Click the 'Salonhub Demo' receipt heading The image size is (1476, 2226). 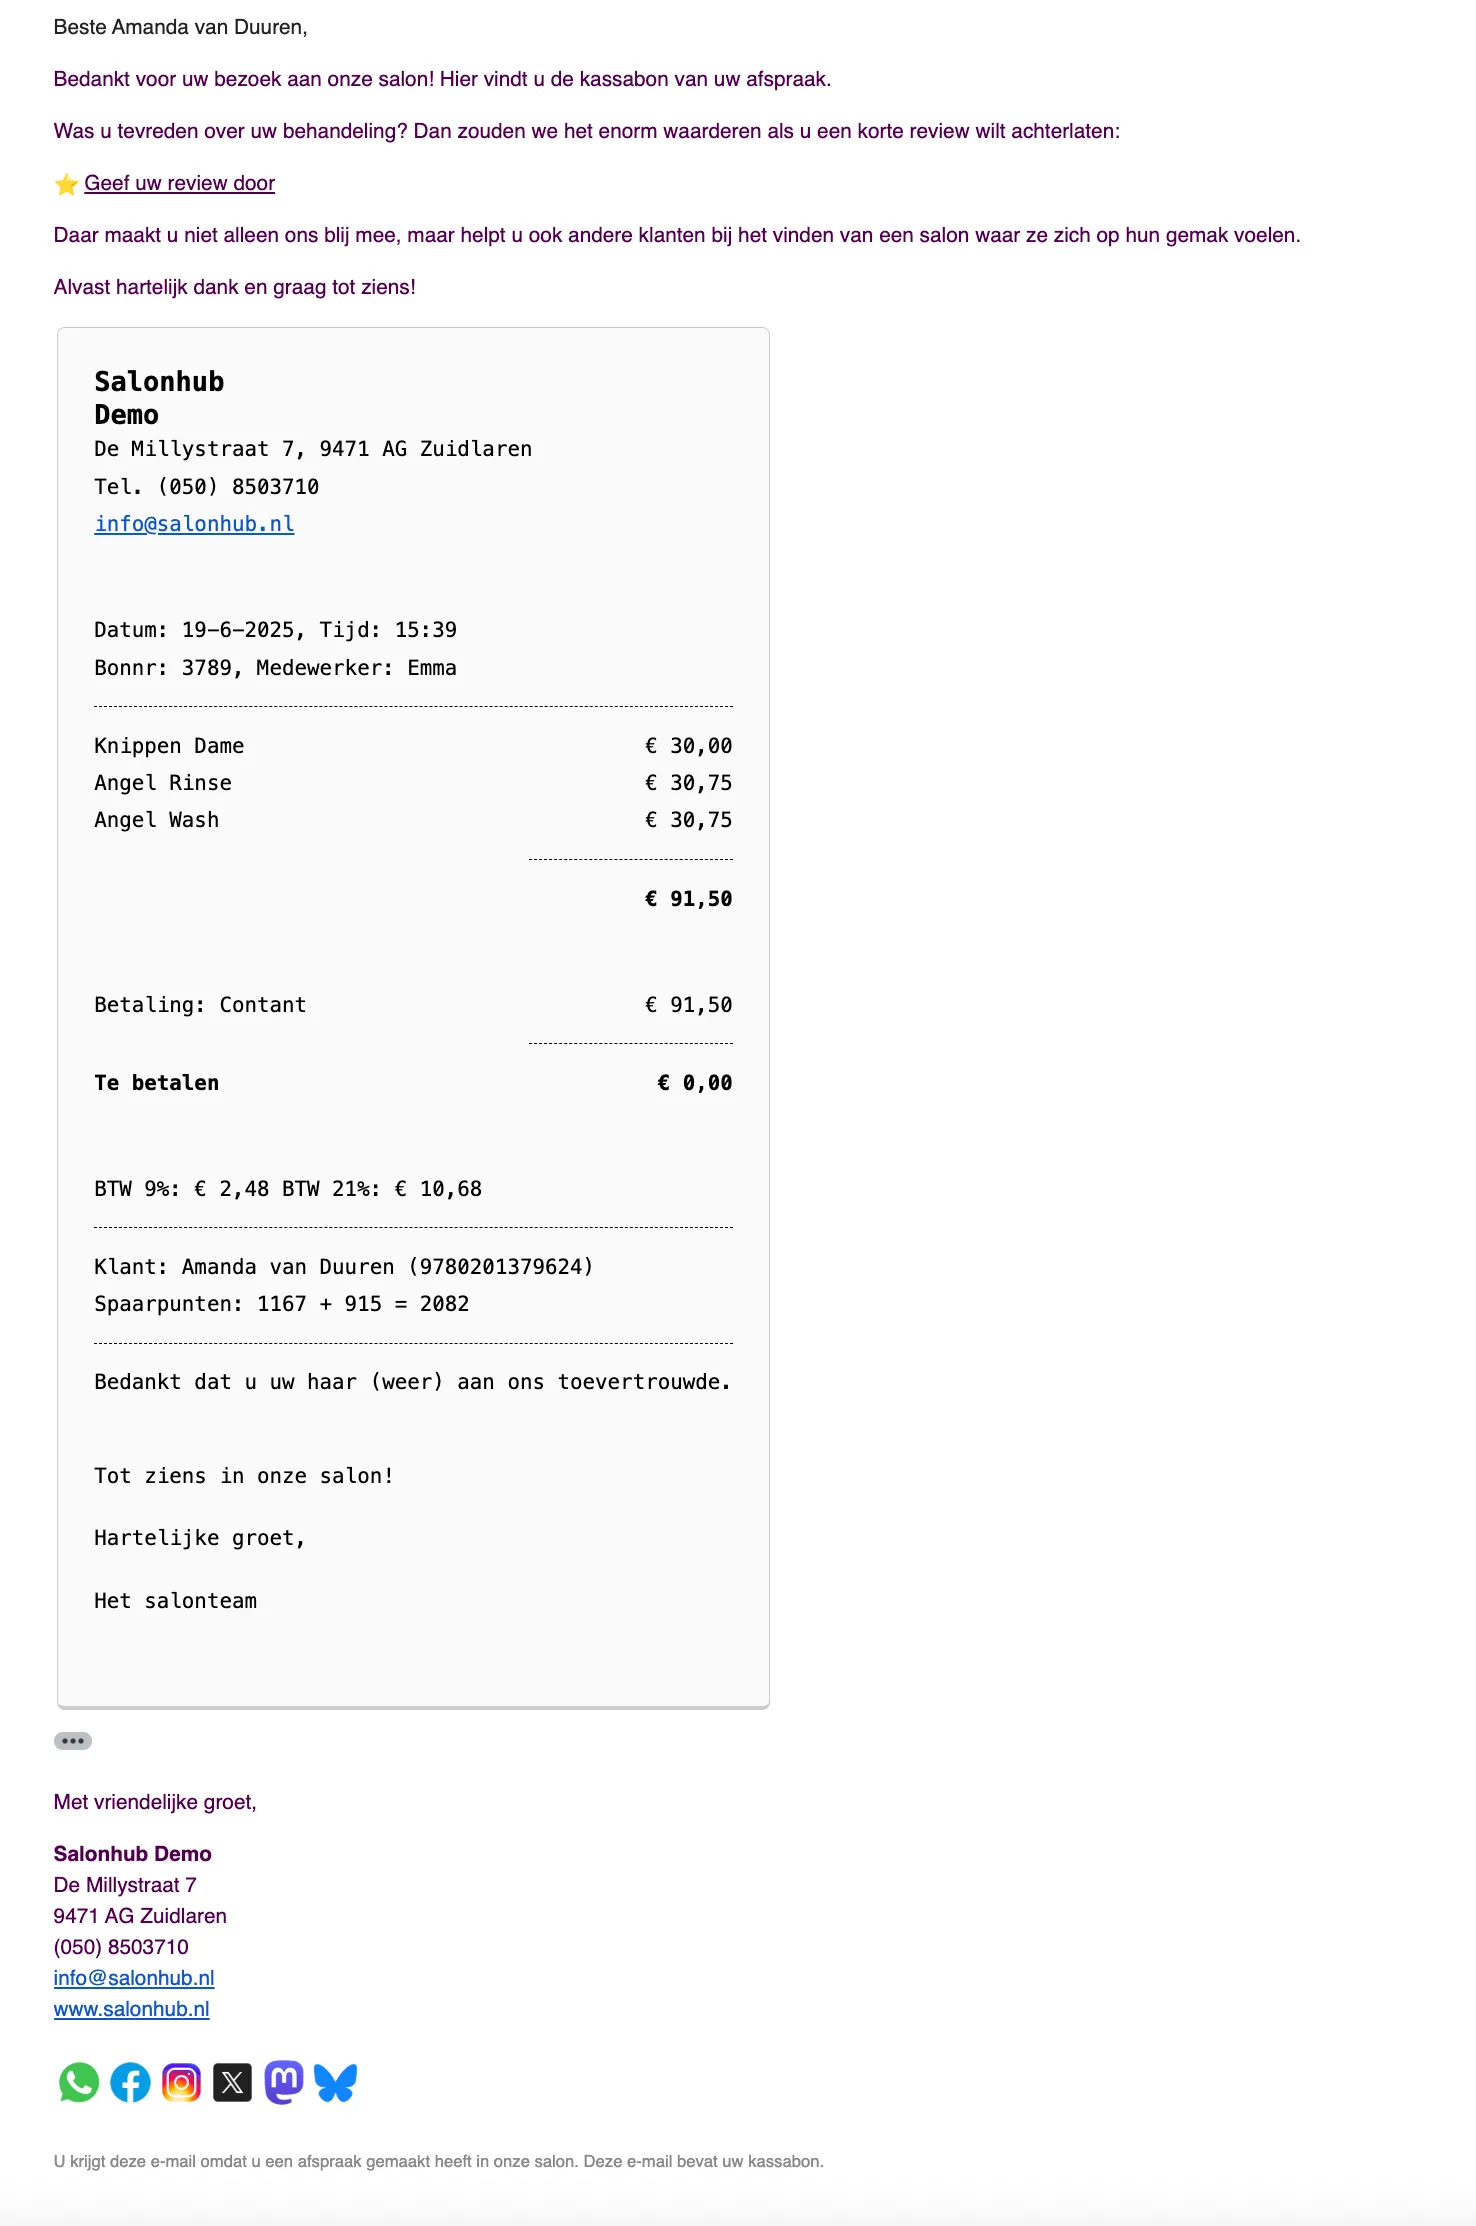tap(158, 398)
